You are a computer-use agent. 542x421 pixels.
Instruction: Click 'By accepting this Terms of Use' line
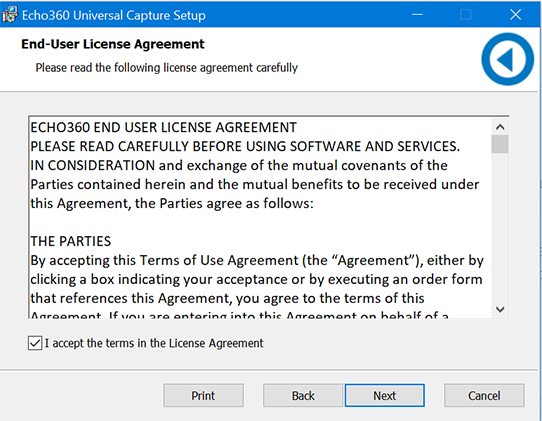tap(257, 260)
